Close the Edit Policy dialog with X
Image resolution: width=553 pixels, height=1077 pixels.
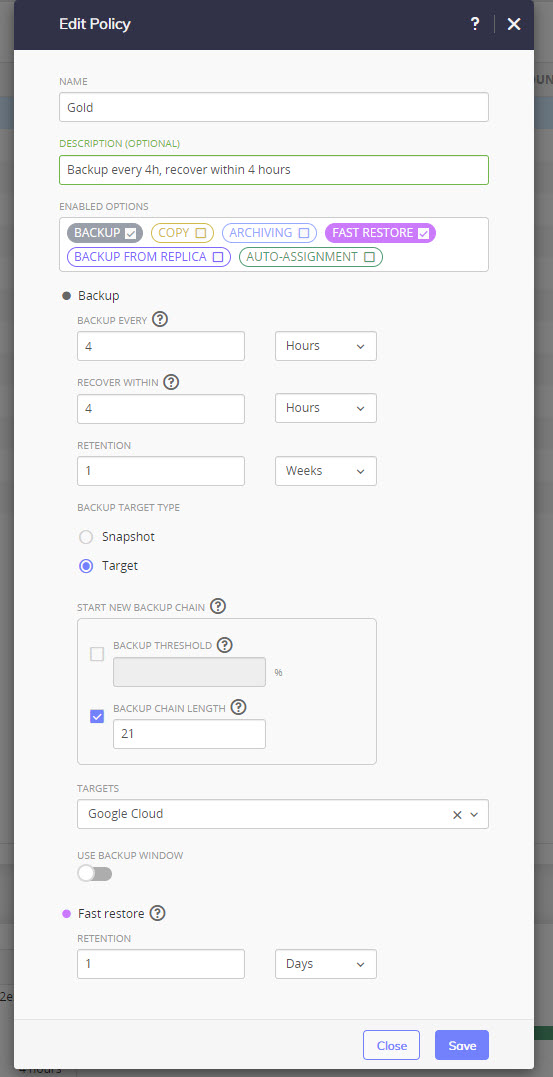(x=514, y=24)
